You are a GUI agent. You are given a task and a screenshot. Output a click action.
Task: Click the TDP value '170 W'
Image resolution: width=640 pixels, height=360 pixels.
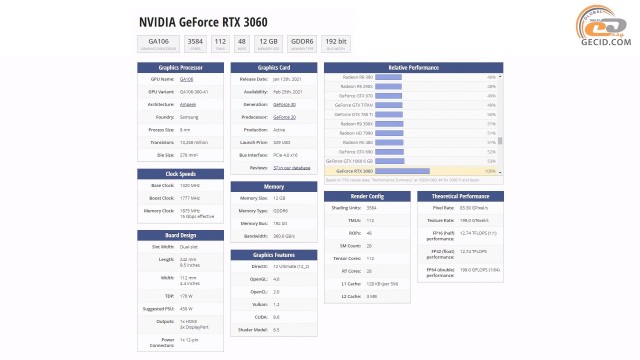186,296
